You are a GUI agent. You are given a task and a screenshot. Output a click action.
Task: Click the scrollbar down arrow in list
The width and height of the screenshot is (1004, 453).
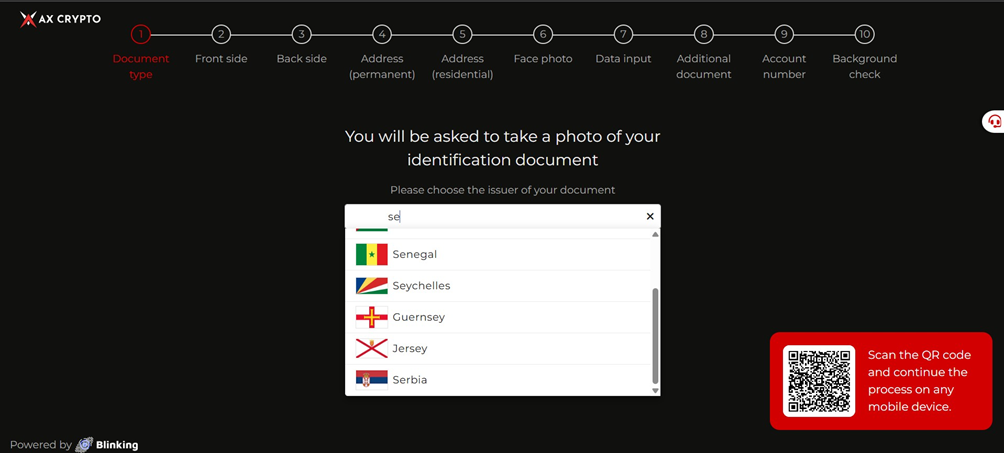pyautogui.click(x=655, y=390)
